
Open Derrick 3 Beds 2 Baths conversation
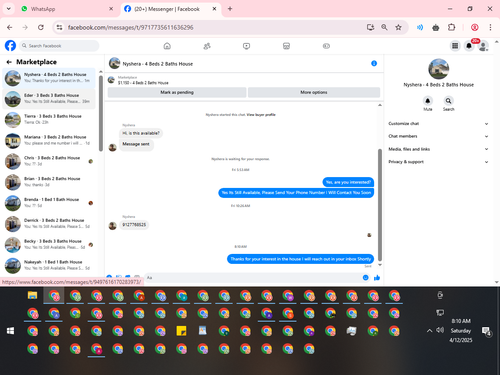pyautogui.click(x=49, y=224)
